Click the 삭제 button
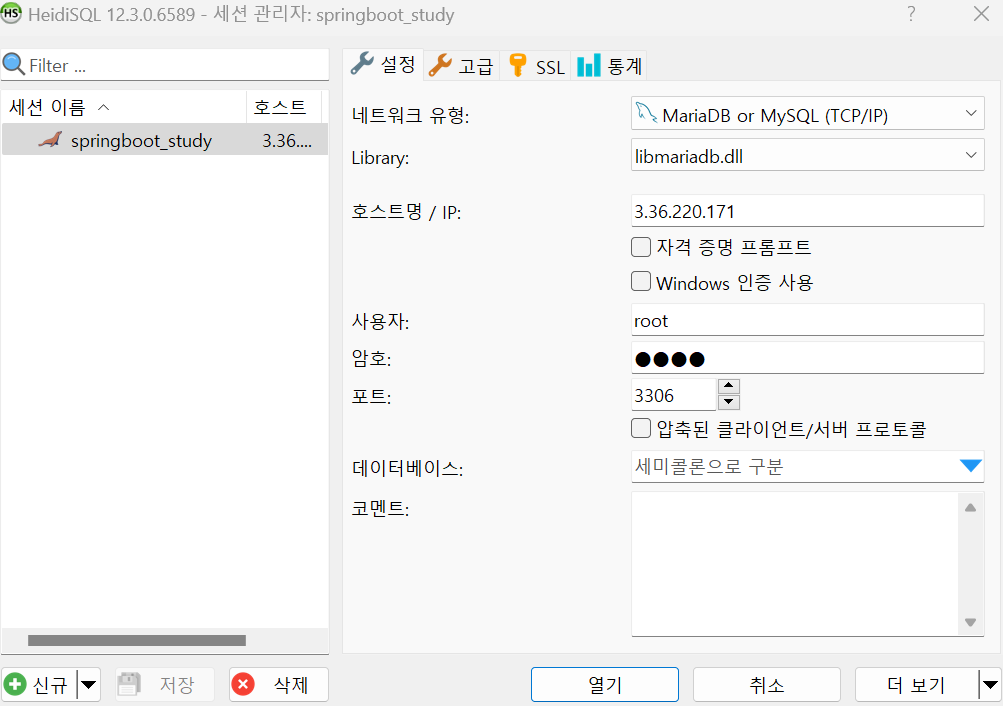 (279, 685)
